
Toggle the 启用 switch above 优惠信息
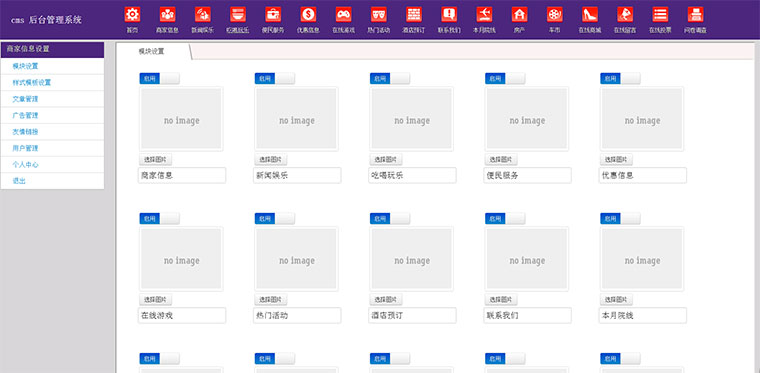pos(620,78)
